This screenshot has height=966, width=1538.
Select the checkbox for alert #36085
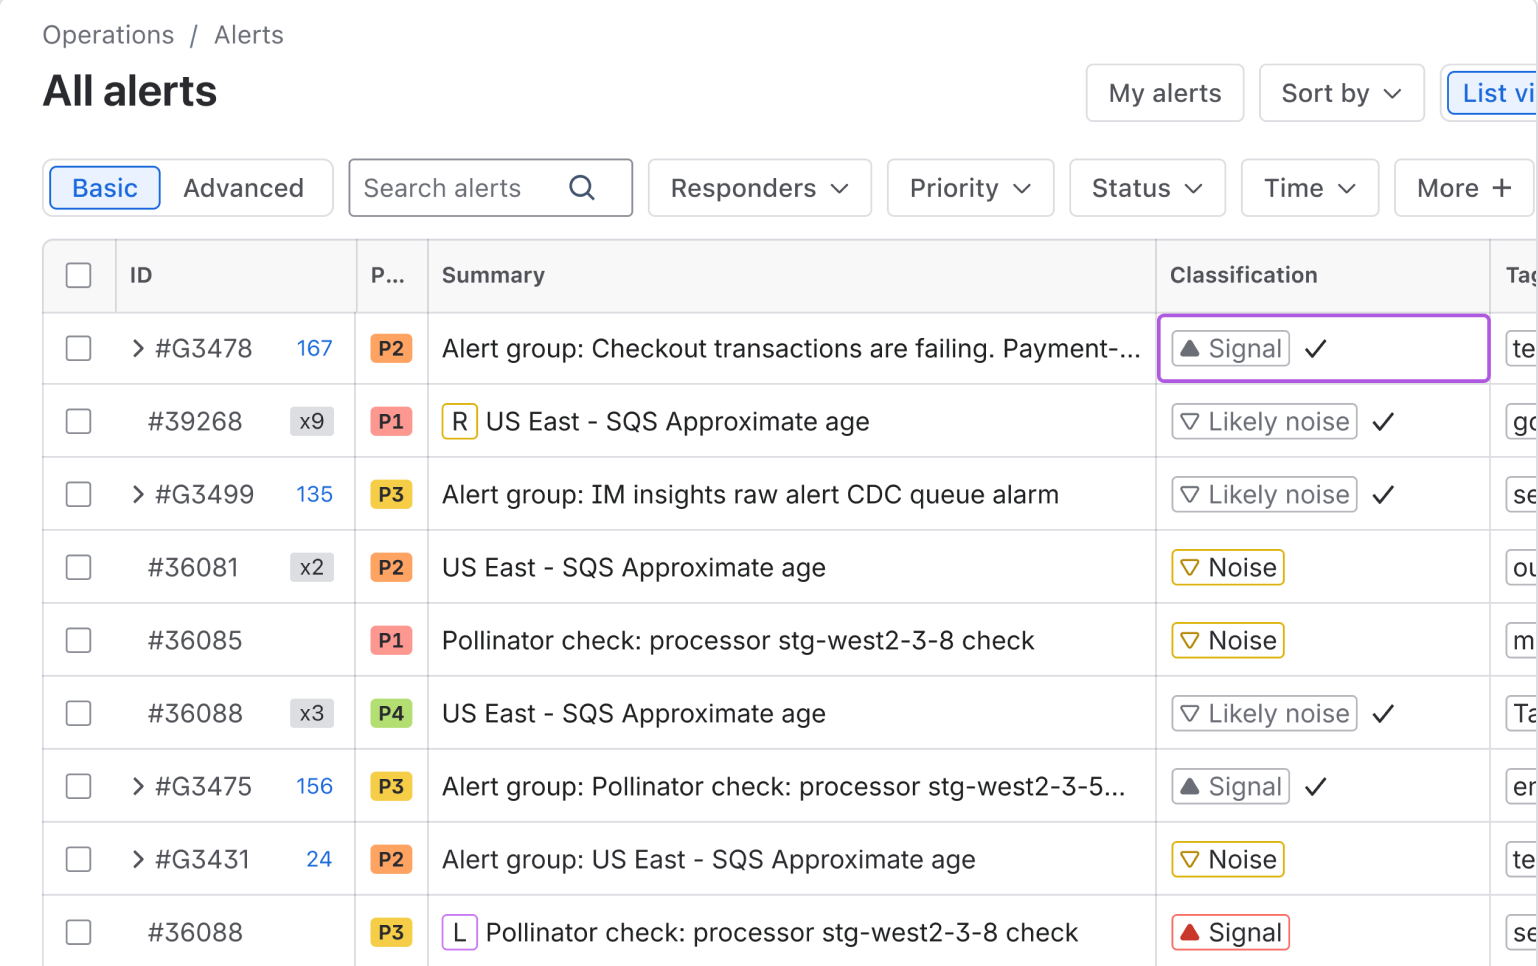[x=79, y=641]
